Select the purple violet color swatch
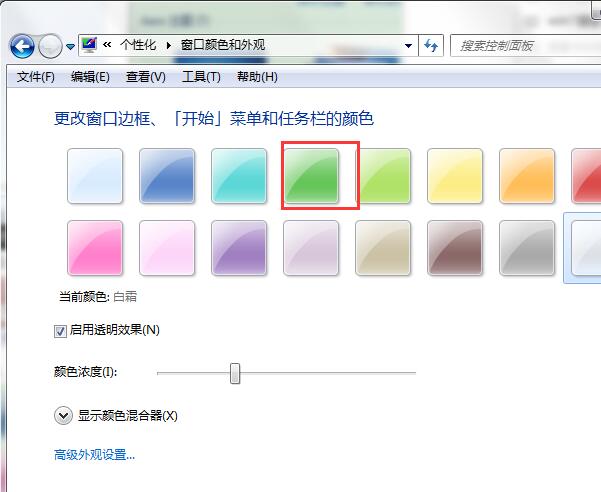601x492 pixels. pos(239,248)
